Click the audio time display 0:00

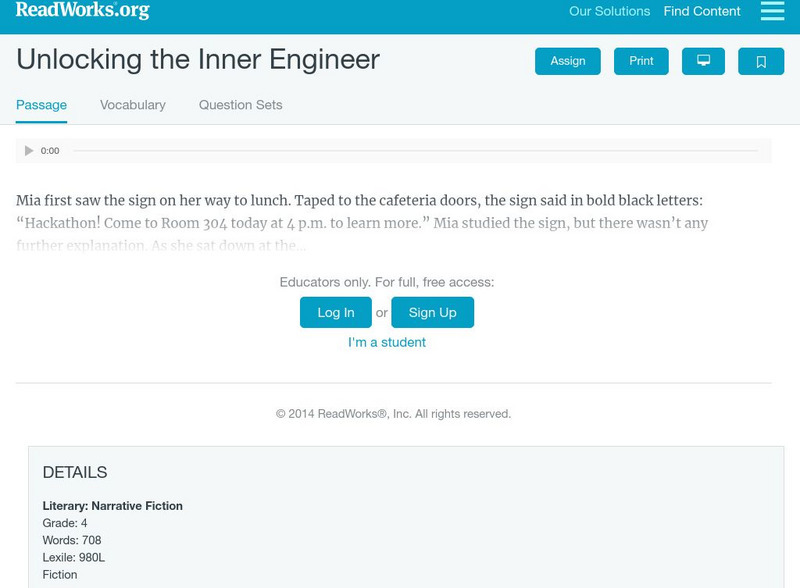(50, 151)
